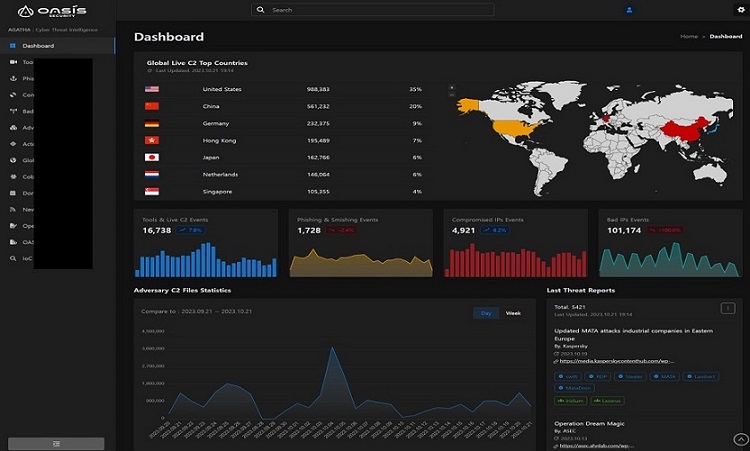Select Dashboard in the sidebar menu

[x=38, y=46]
